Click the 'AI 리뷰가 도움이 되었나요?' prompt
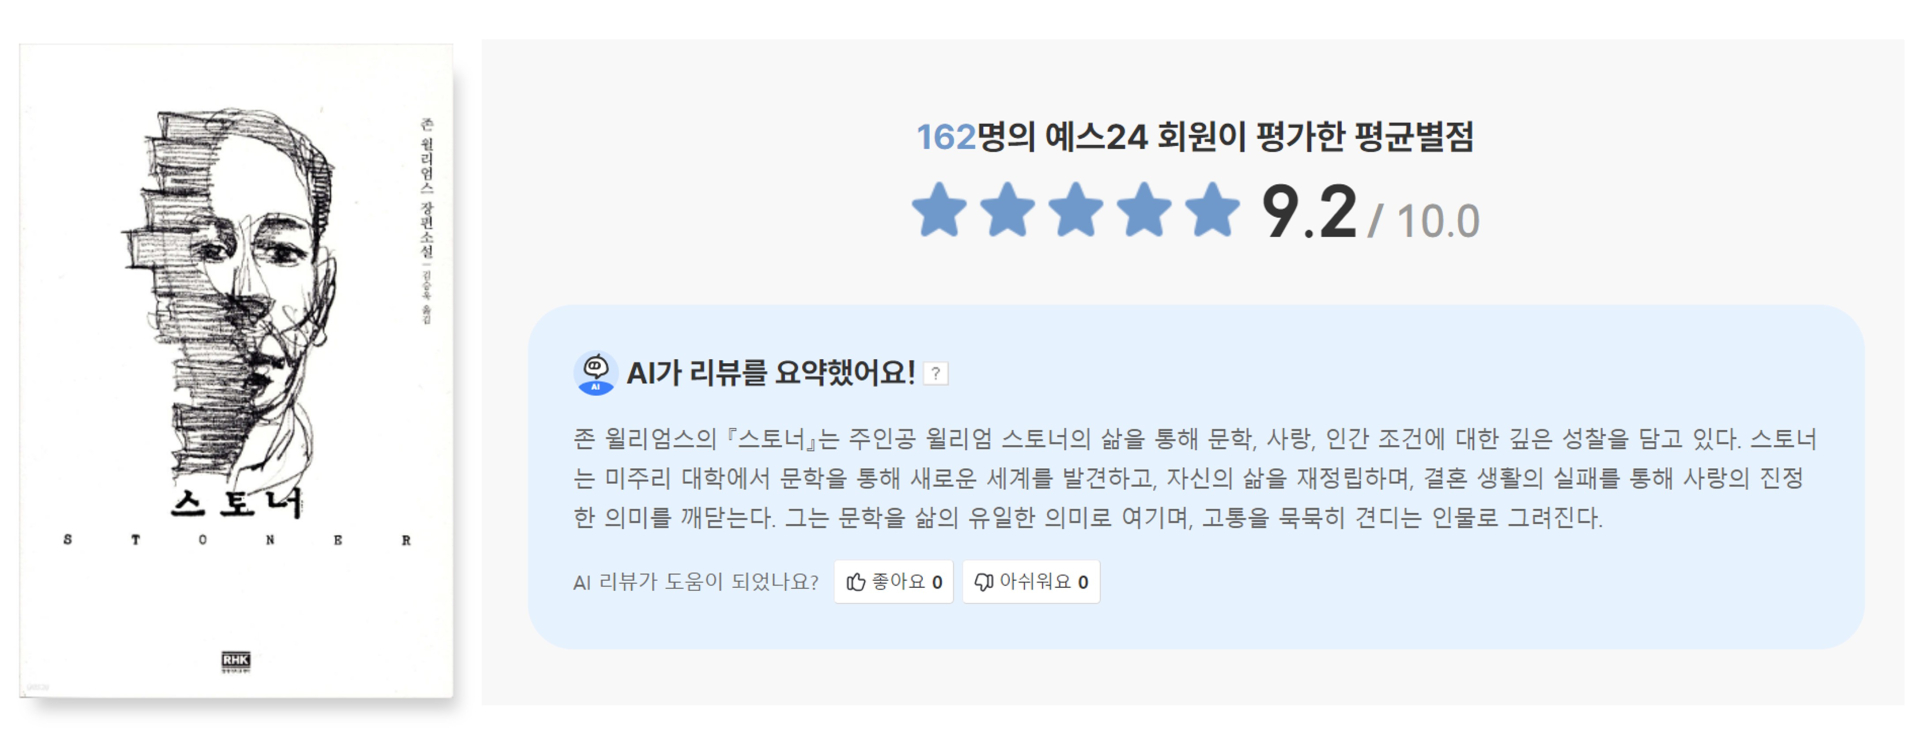This screenshot has height=745, width=1920. [695, 582]
